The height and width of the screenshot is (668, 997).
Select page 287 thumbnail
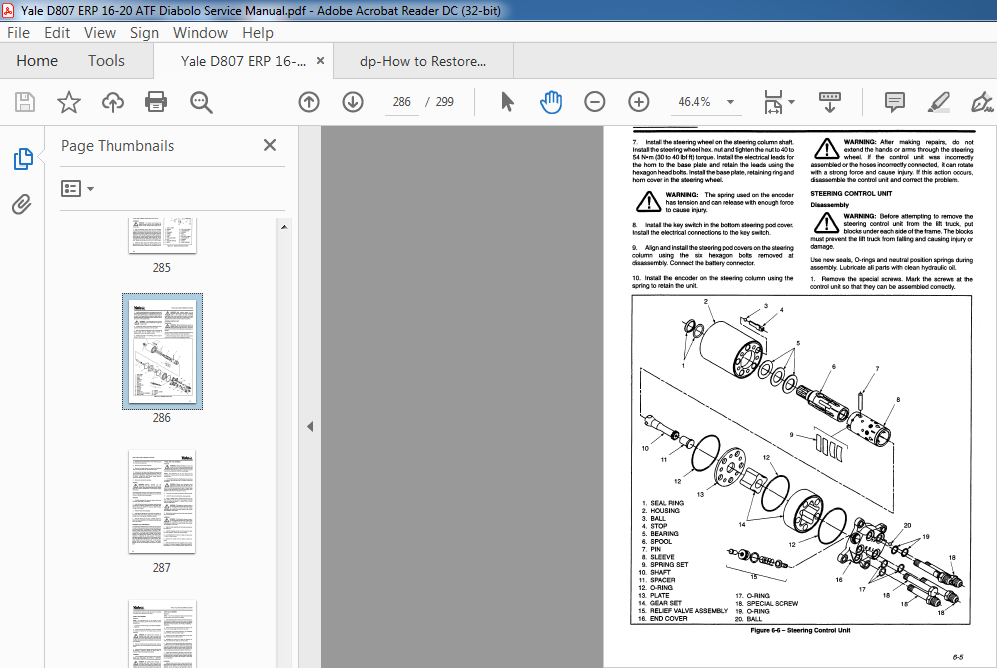[162, 501]
